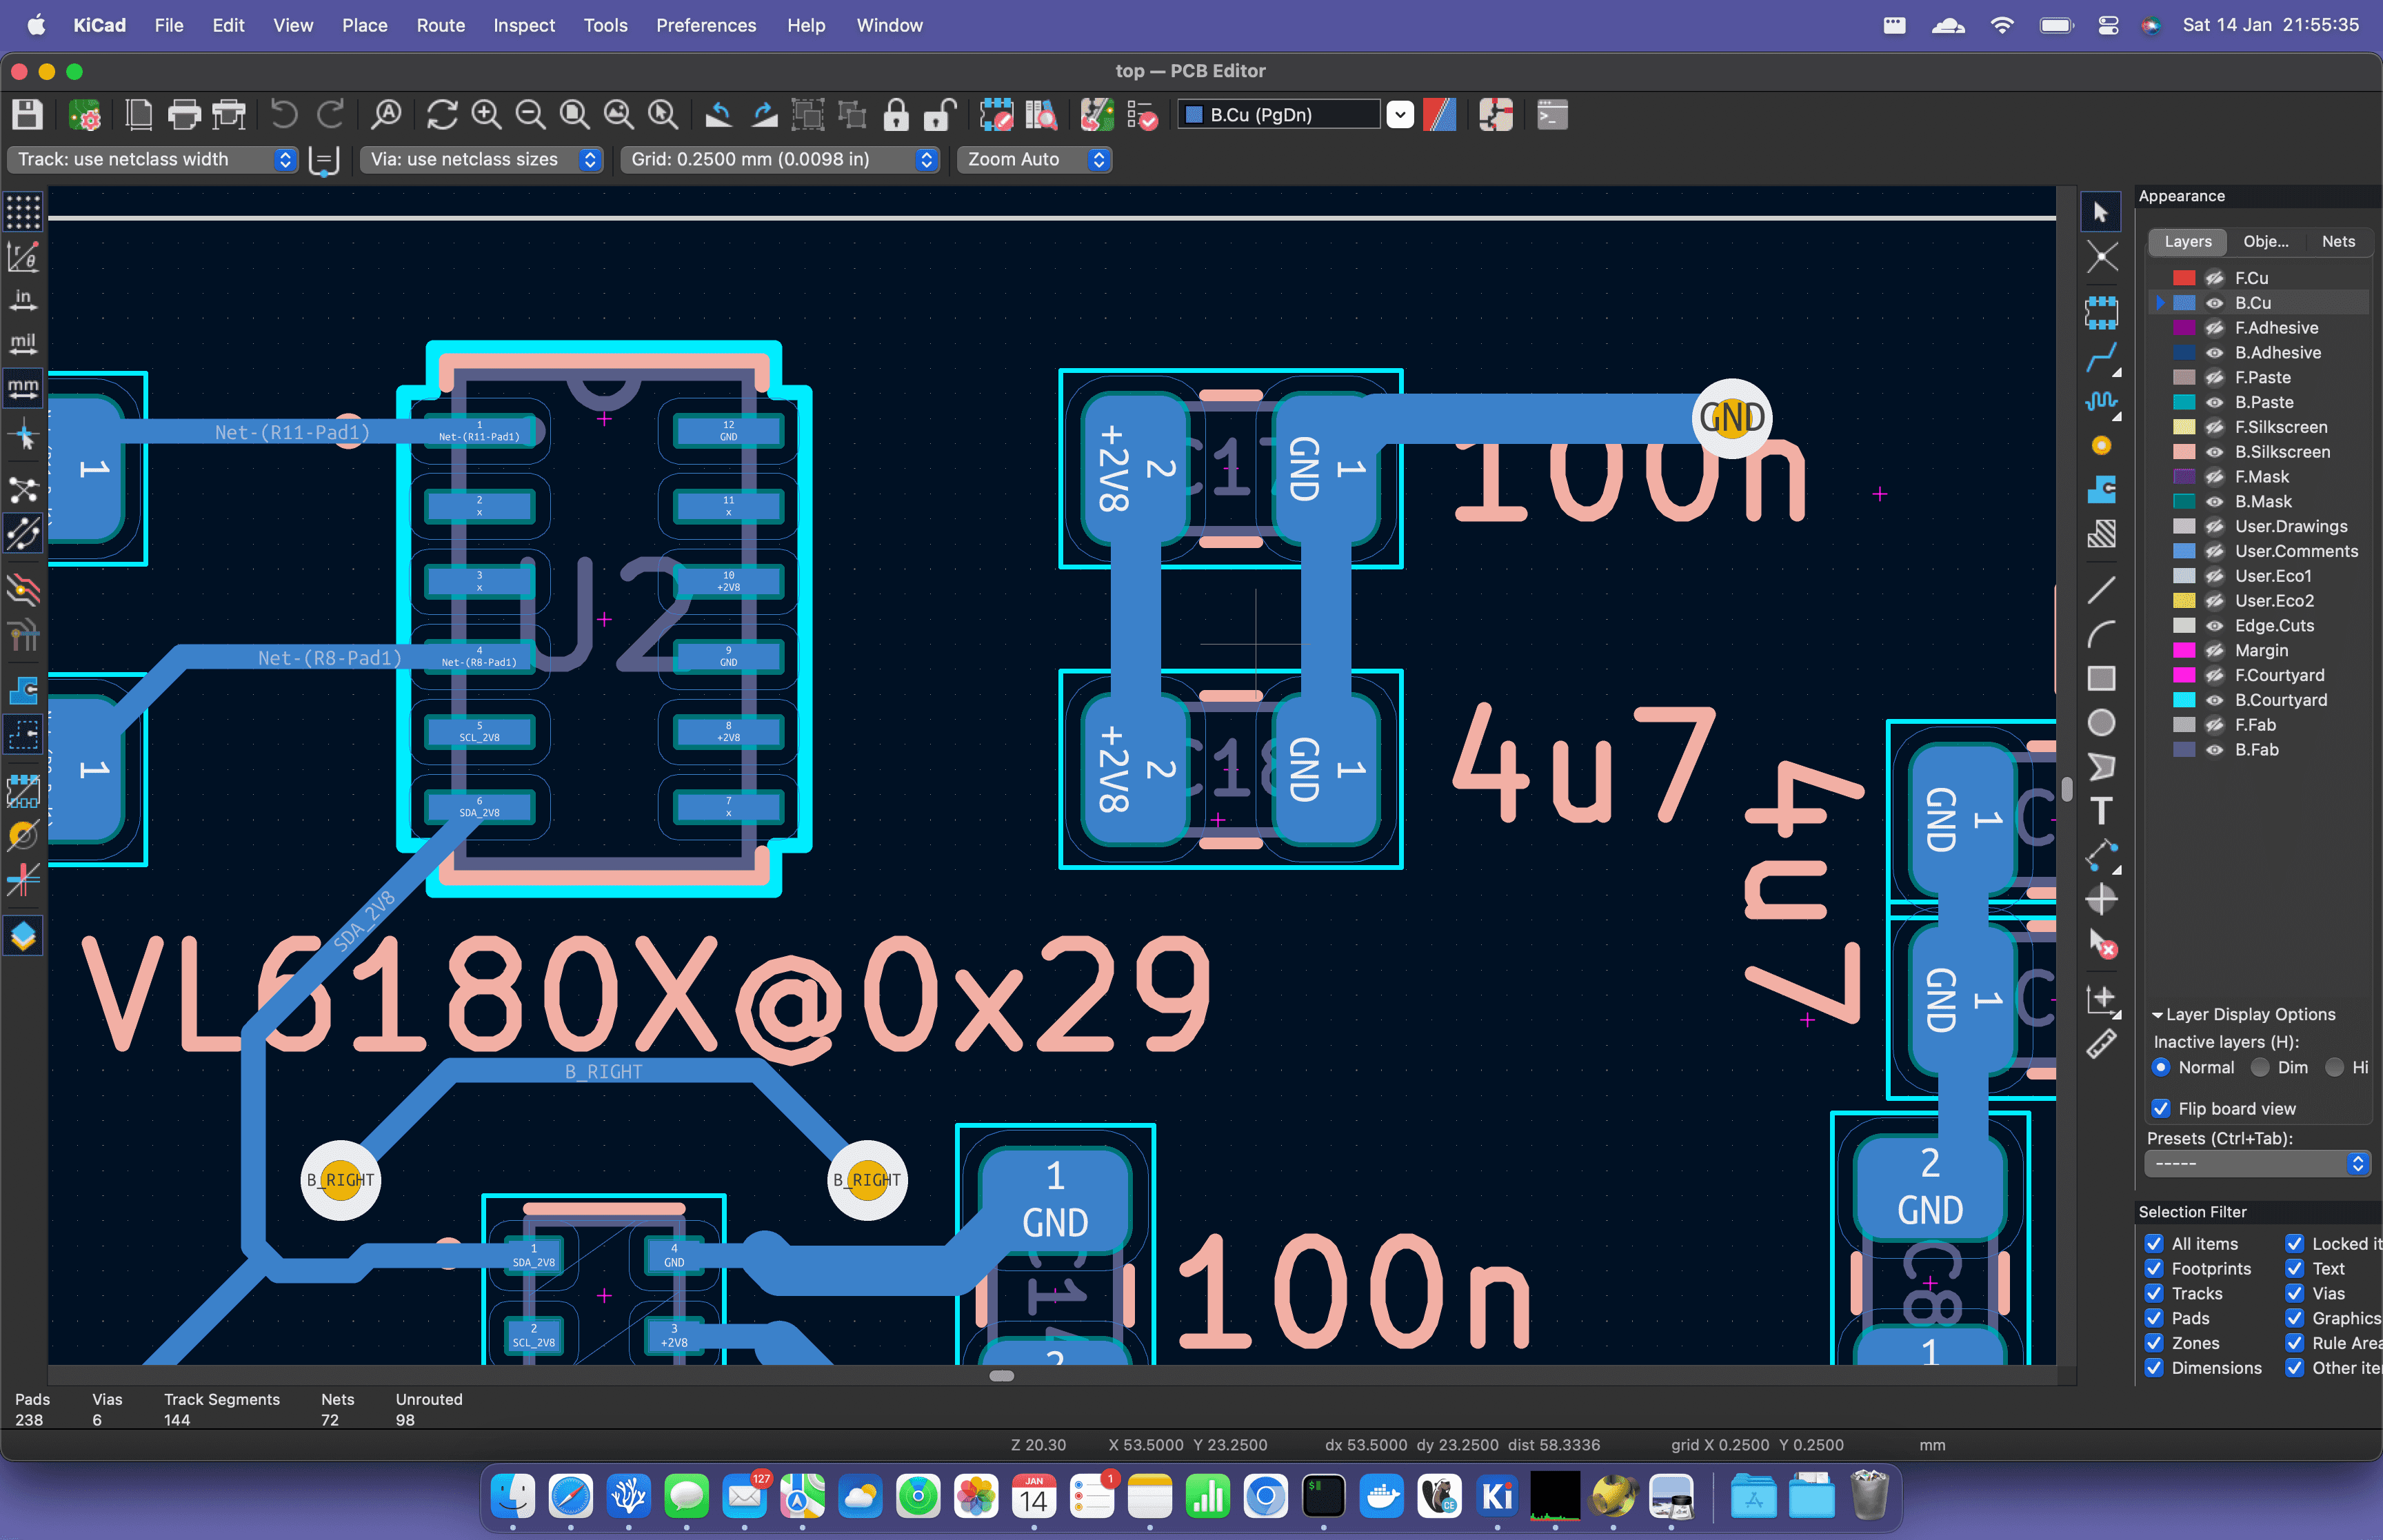Select the Add text tool

[x=2101, y=811]
